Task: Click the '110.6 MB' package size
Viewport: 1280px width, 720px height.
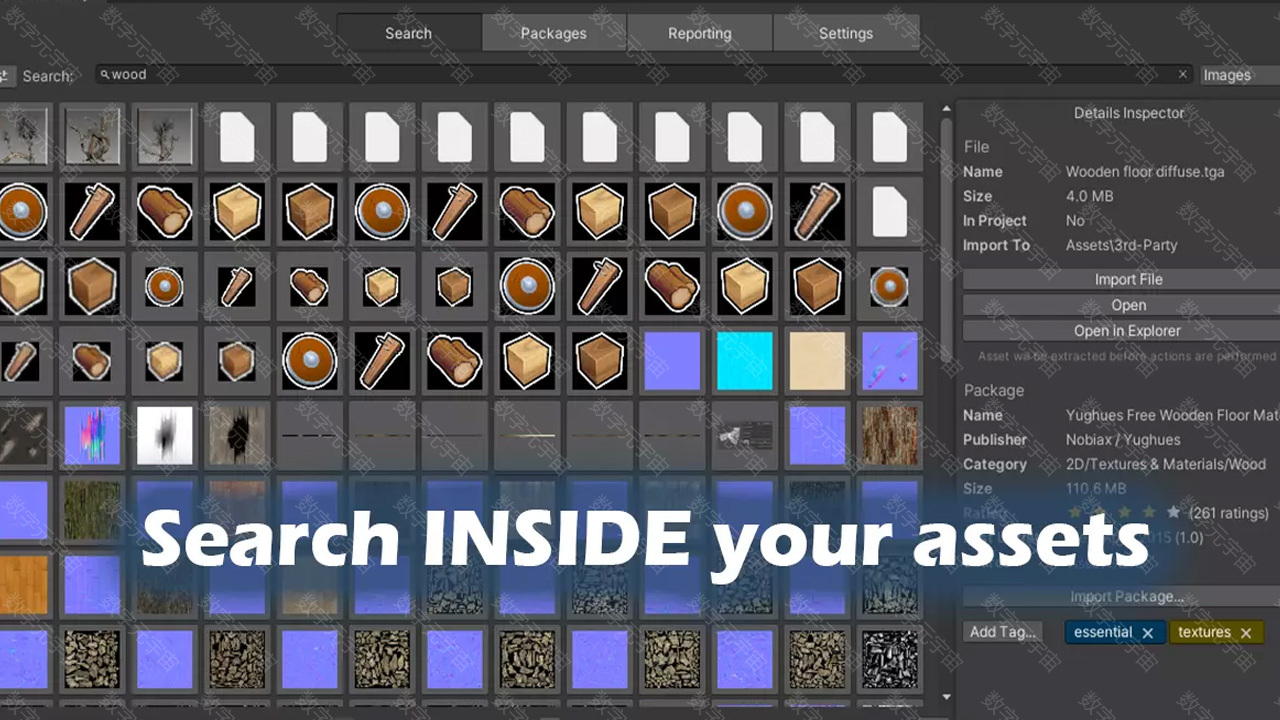Action: pyautogui.click(x=1096, y=489)
